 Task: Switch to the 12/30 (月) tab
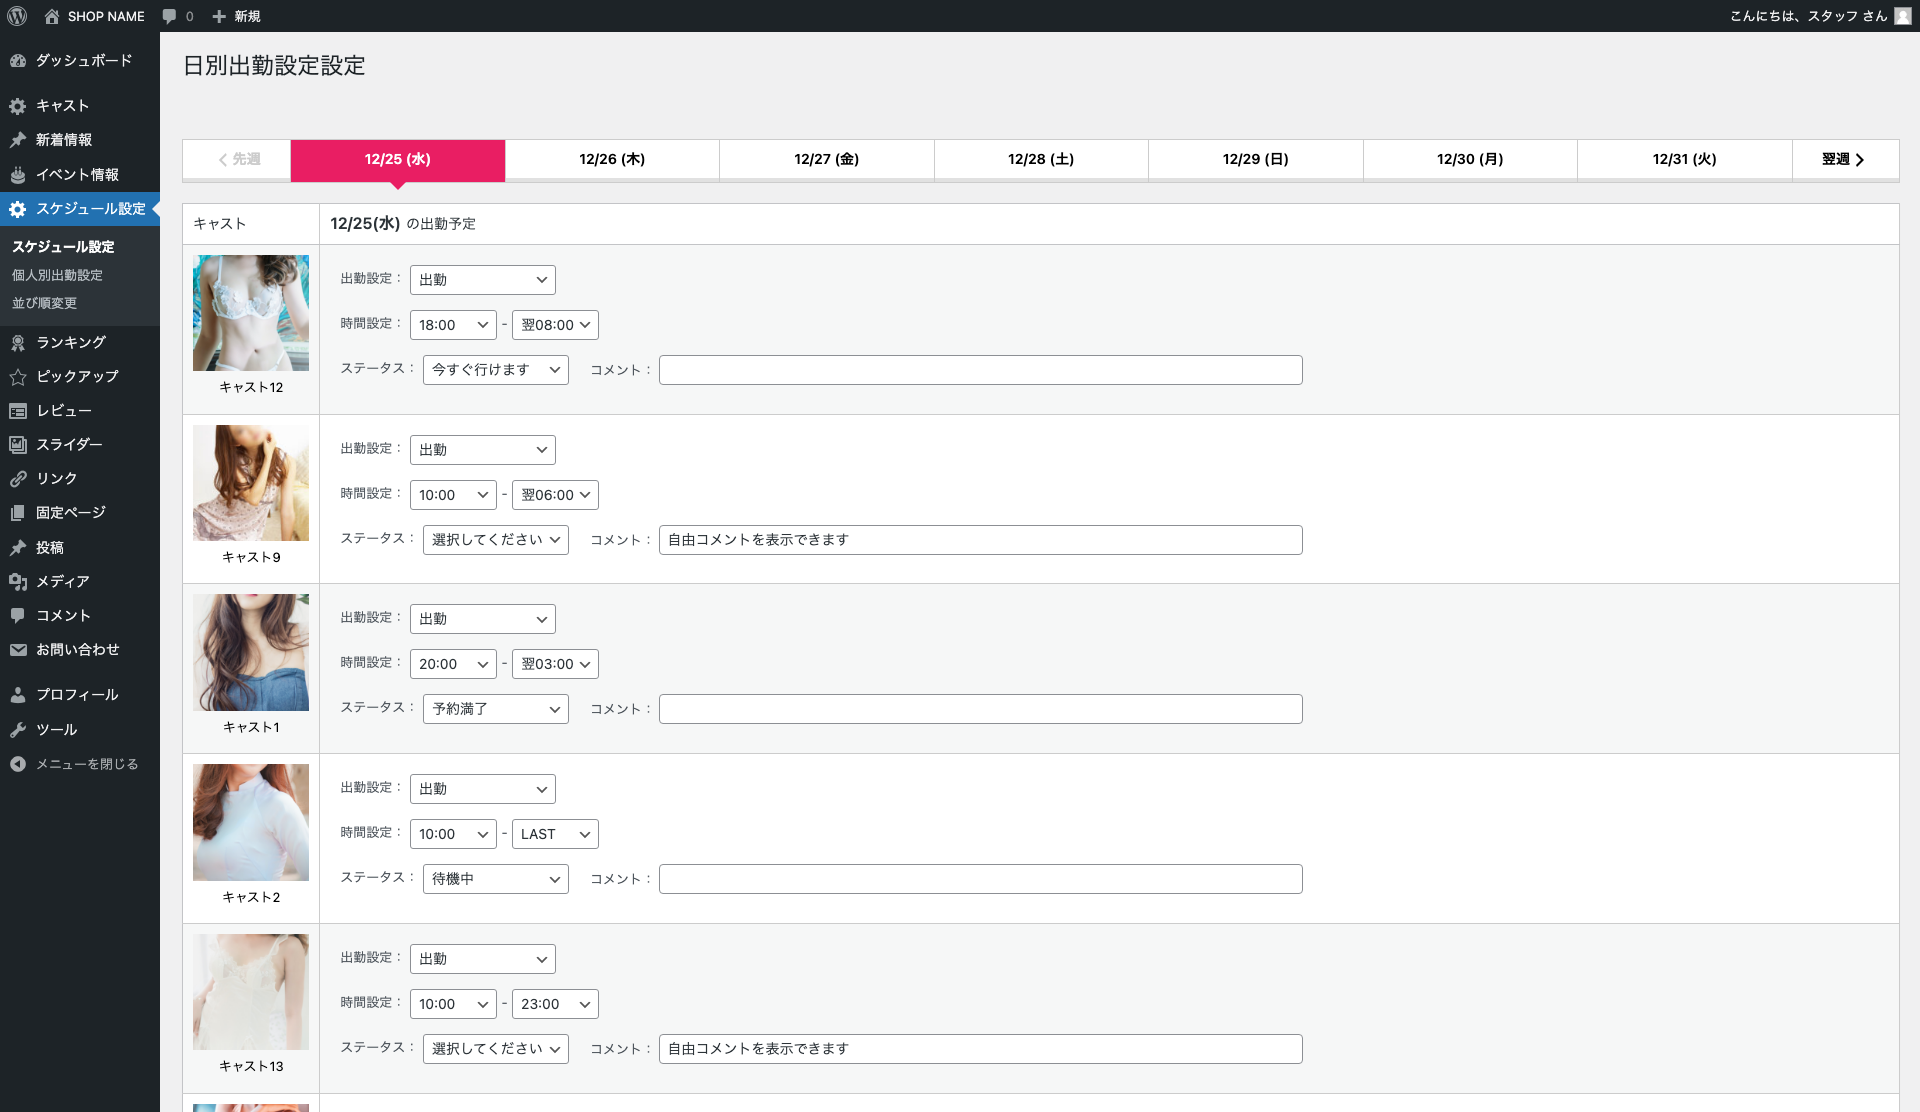pos(1470,160)
